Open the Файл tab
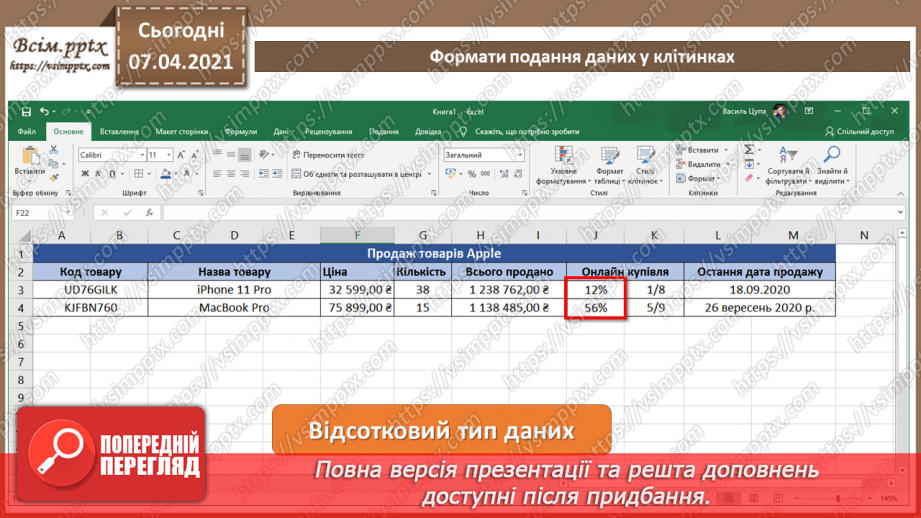The height and width of the screenshot is (518, 921). pos(26,132)
